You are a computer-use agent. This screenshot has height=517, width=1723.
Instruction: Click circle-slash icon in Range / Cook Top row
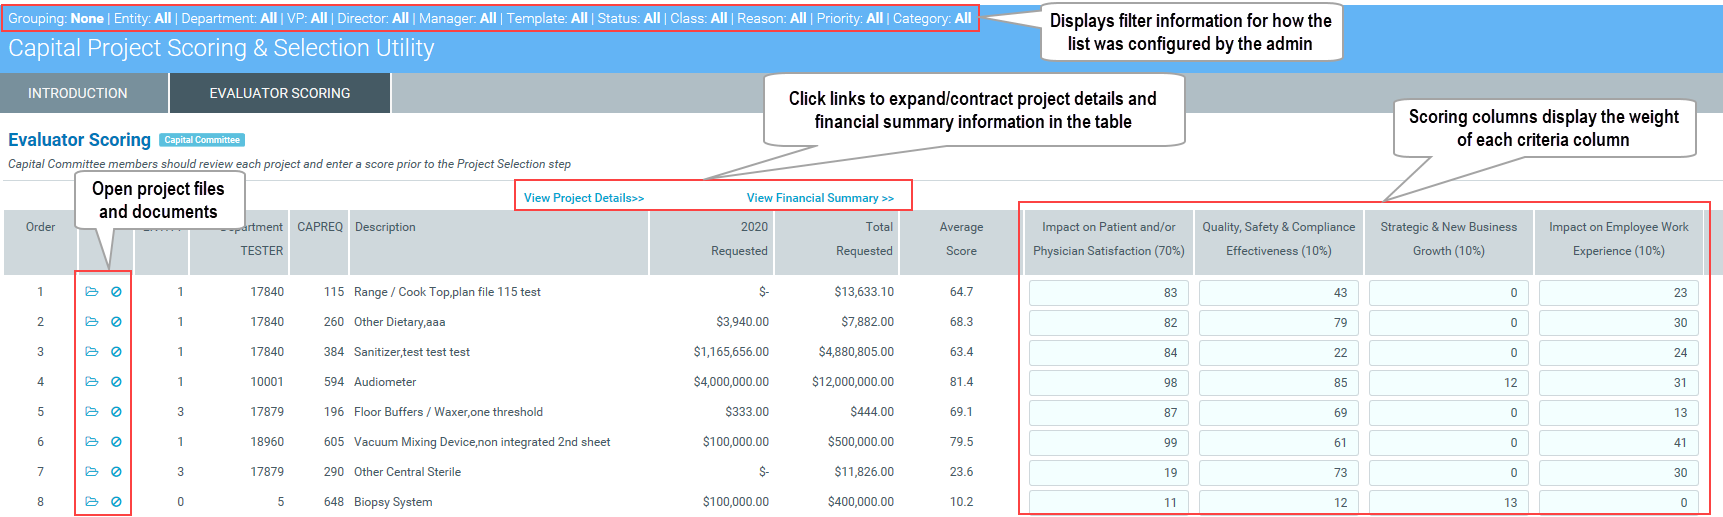(x=116, y=292)
